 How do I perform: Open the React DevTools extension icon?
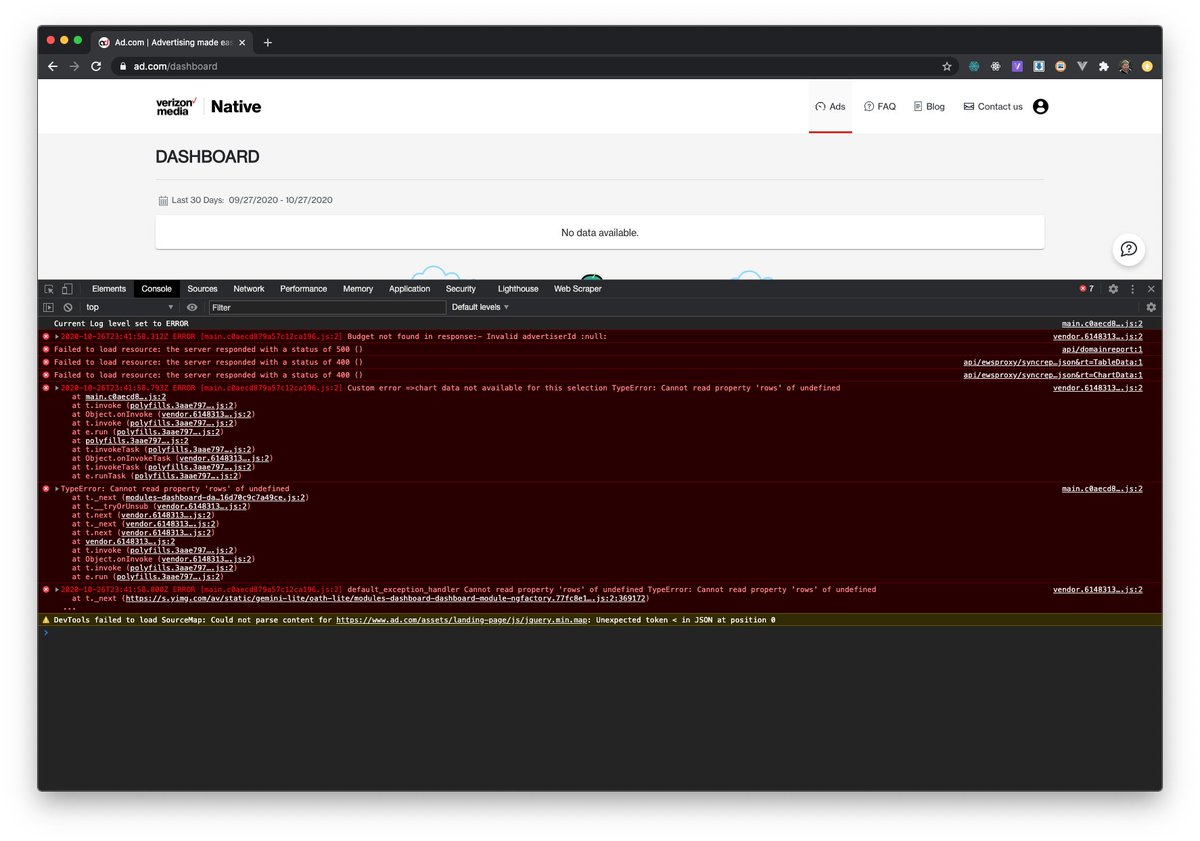(x=996, y=66)
